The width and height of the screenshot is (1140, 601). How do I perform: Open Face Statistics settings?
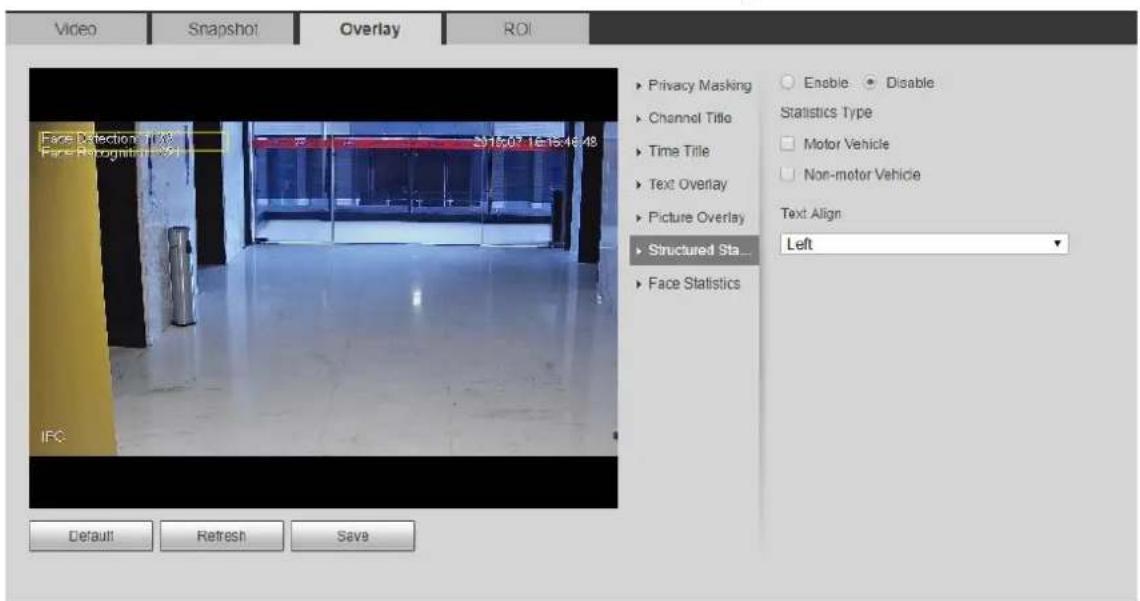pyautogui.click(x=694, y=283)
